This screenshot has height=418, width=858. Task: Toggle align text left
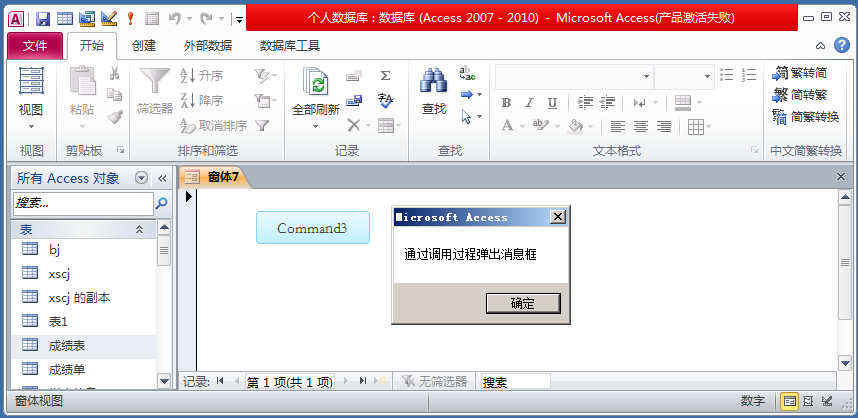coord(618,127)
